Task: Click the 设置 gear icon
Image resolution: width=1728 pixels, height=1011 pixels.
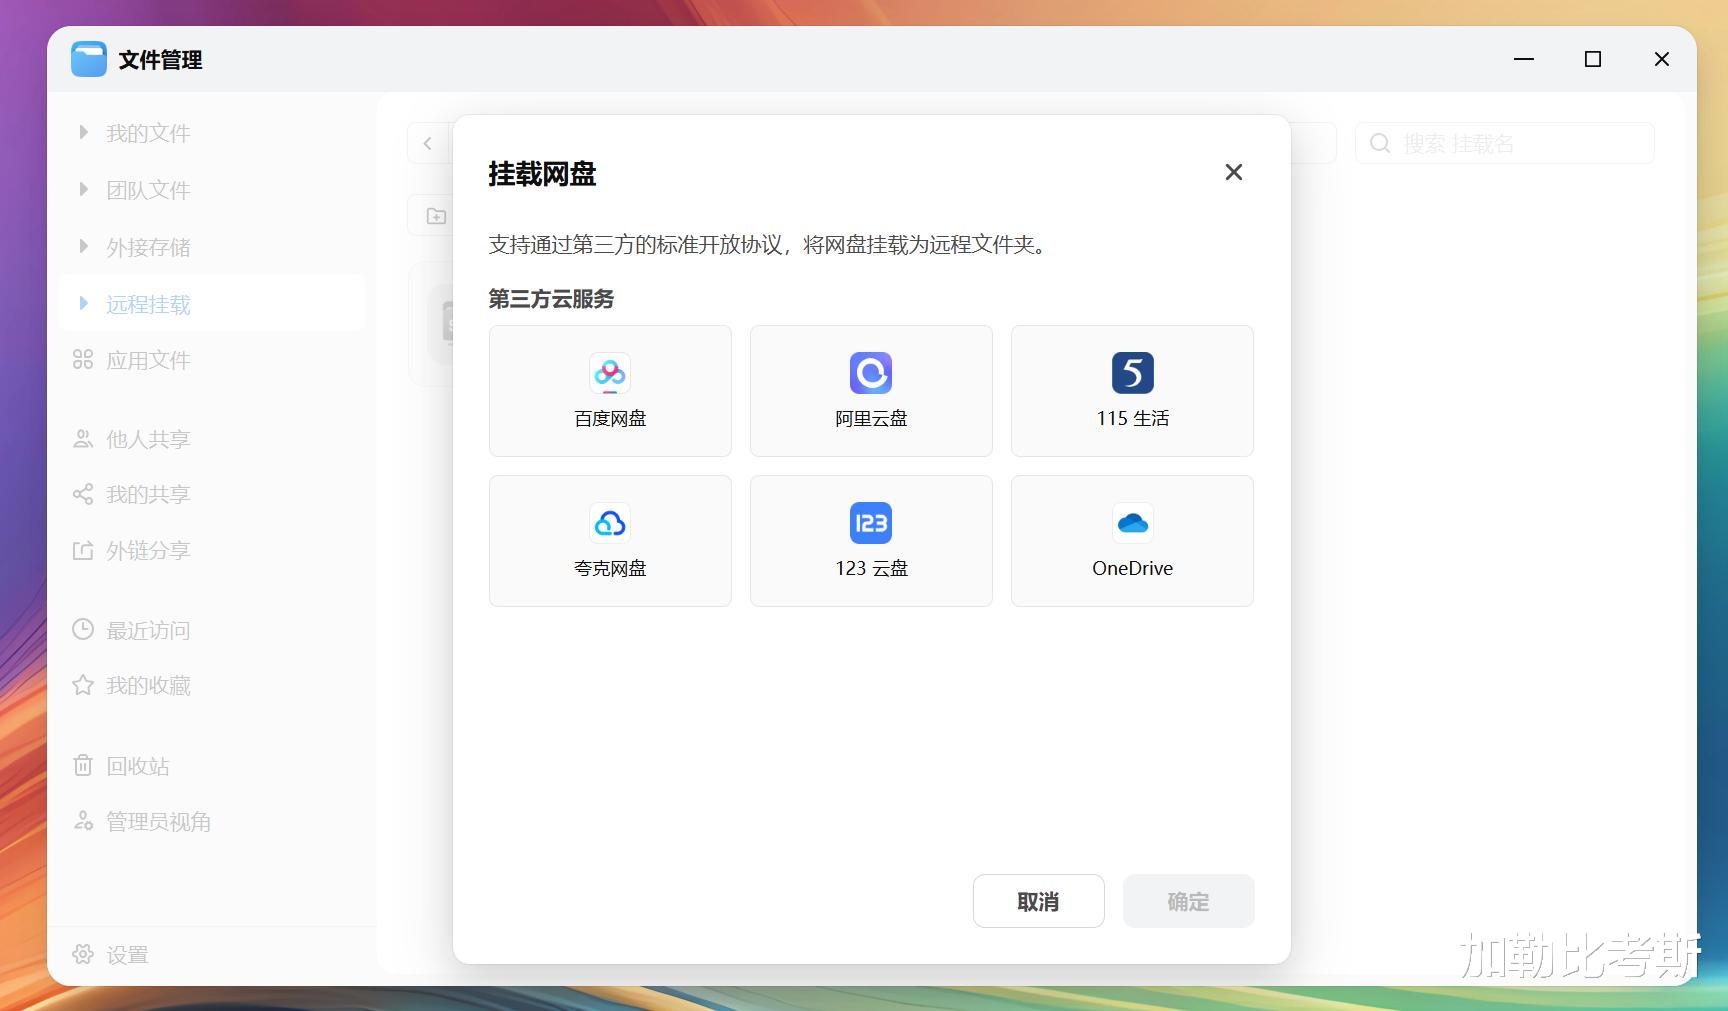Action: (83, 954)
